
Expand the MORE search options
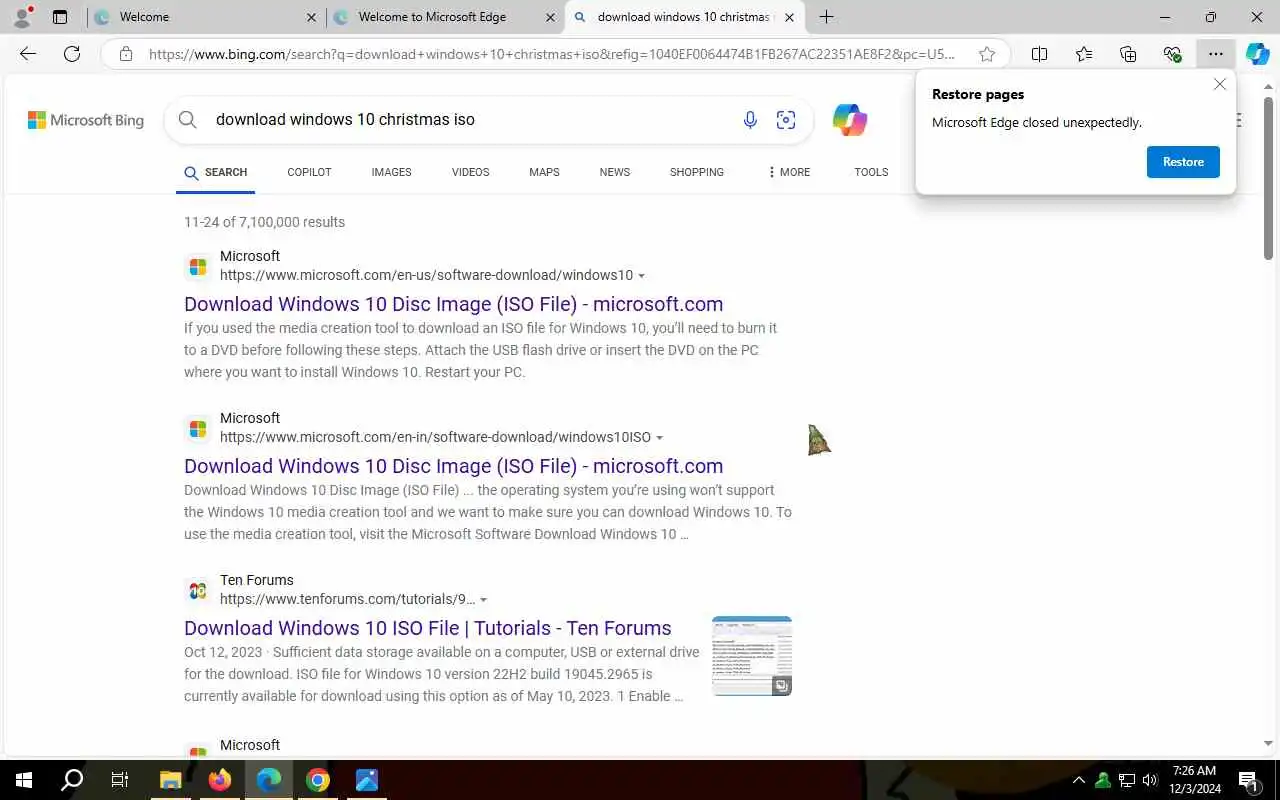click(789, 172)
